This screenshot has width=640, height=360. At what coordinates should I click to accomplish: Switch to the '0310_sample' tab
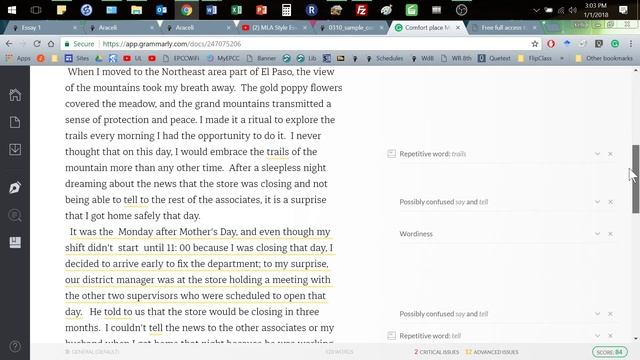coord(350,28)
